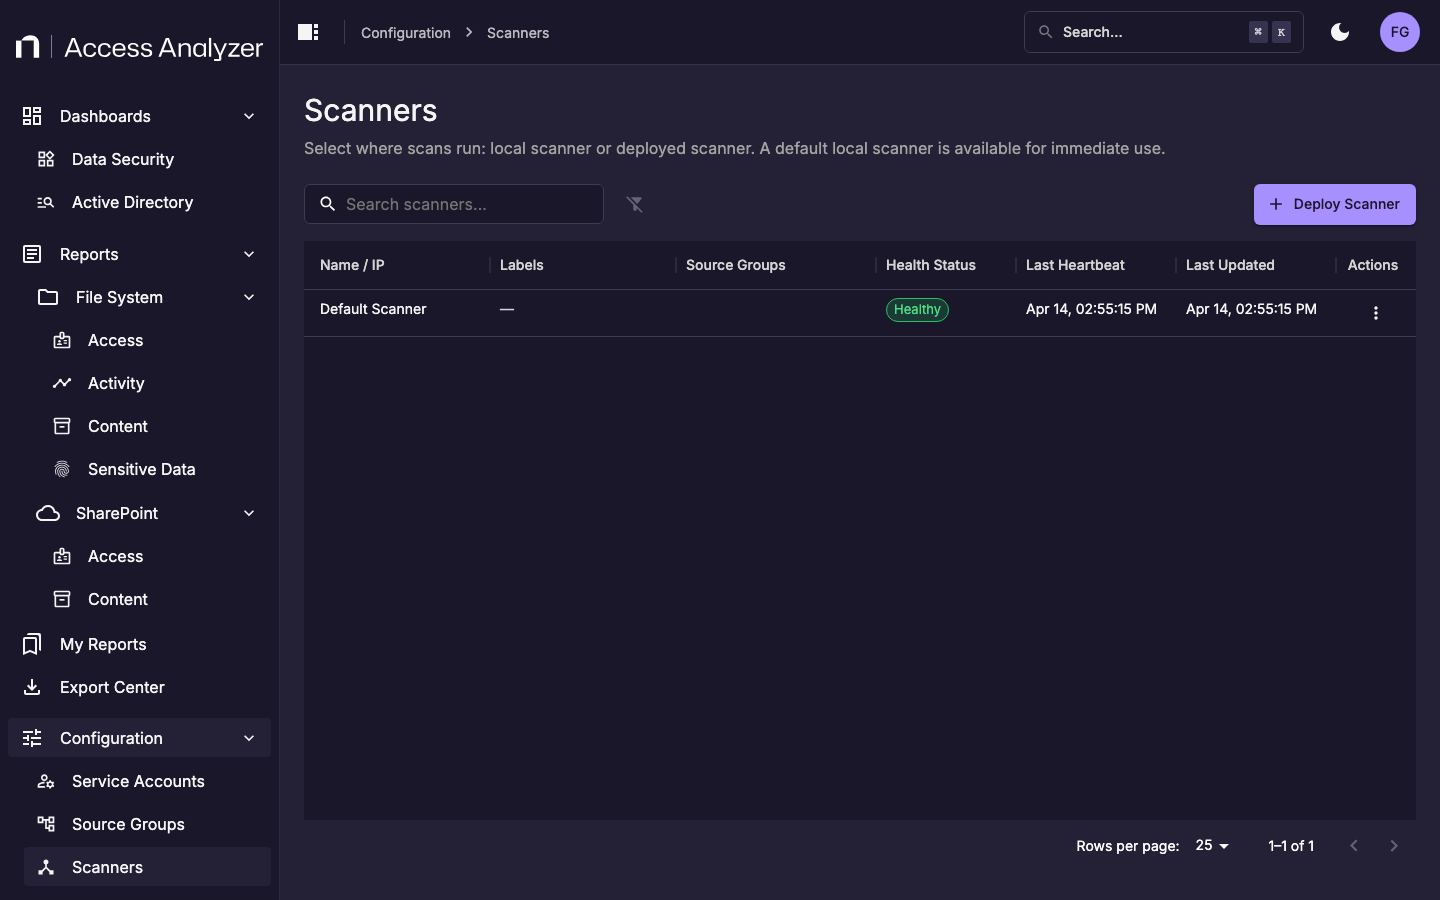
Task: Click inside the Search scanners field
Action: pyautogui.click(x=453, y=204)
